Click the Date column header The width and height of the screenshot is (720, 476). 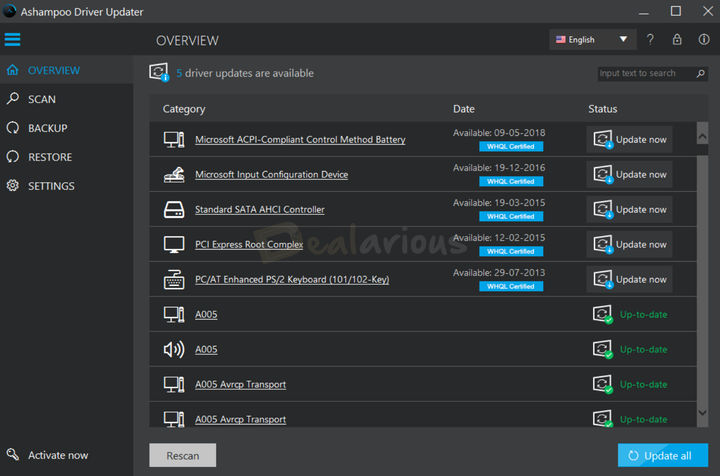tap(464, 109)
